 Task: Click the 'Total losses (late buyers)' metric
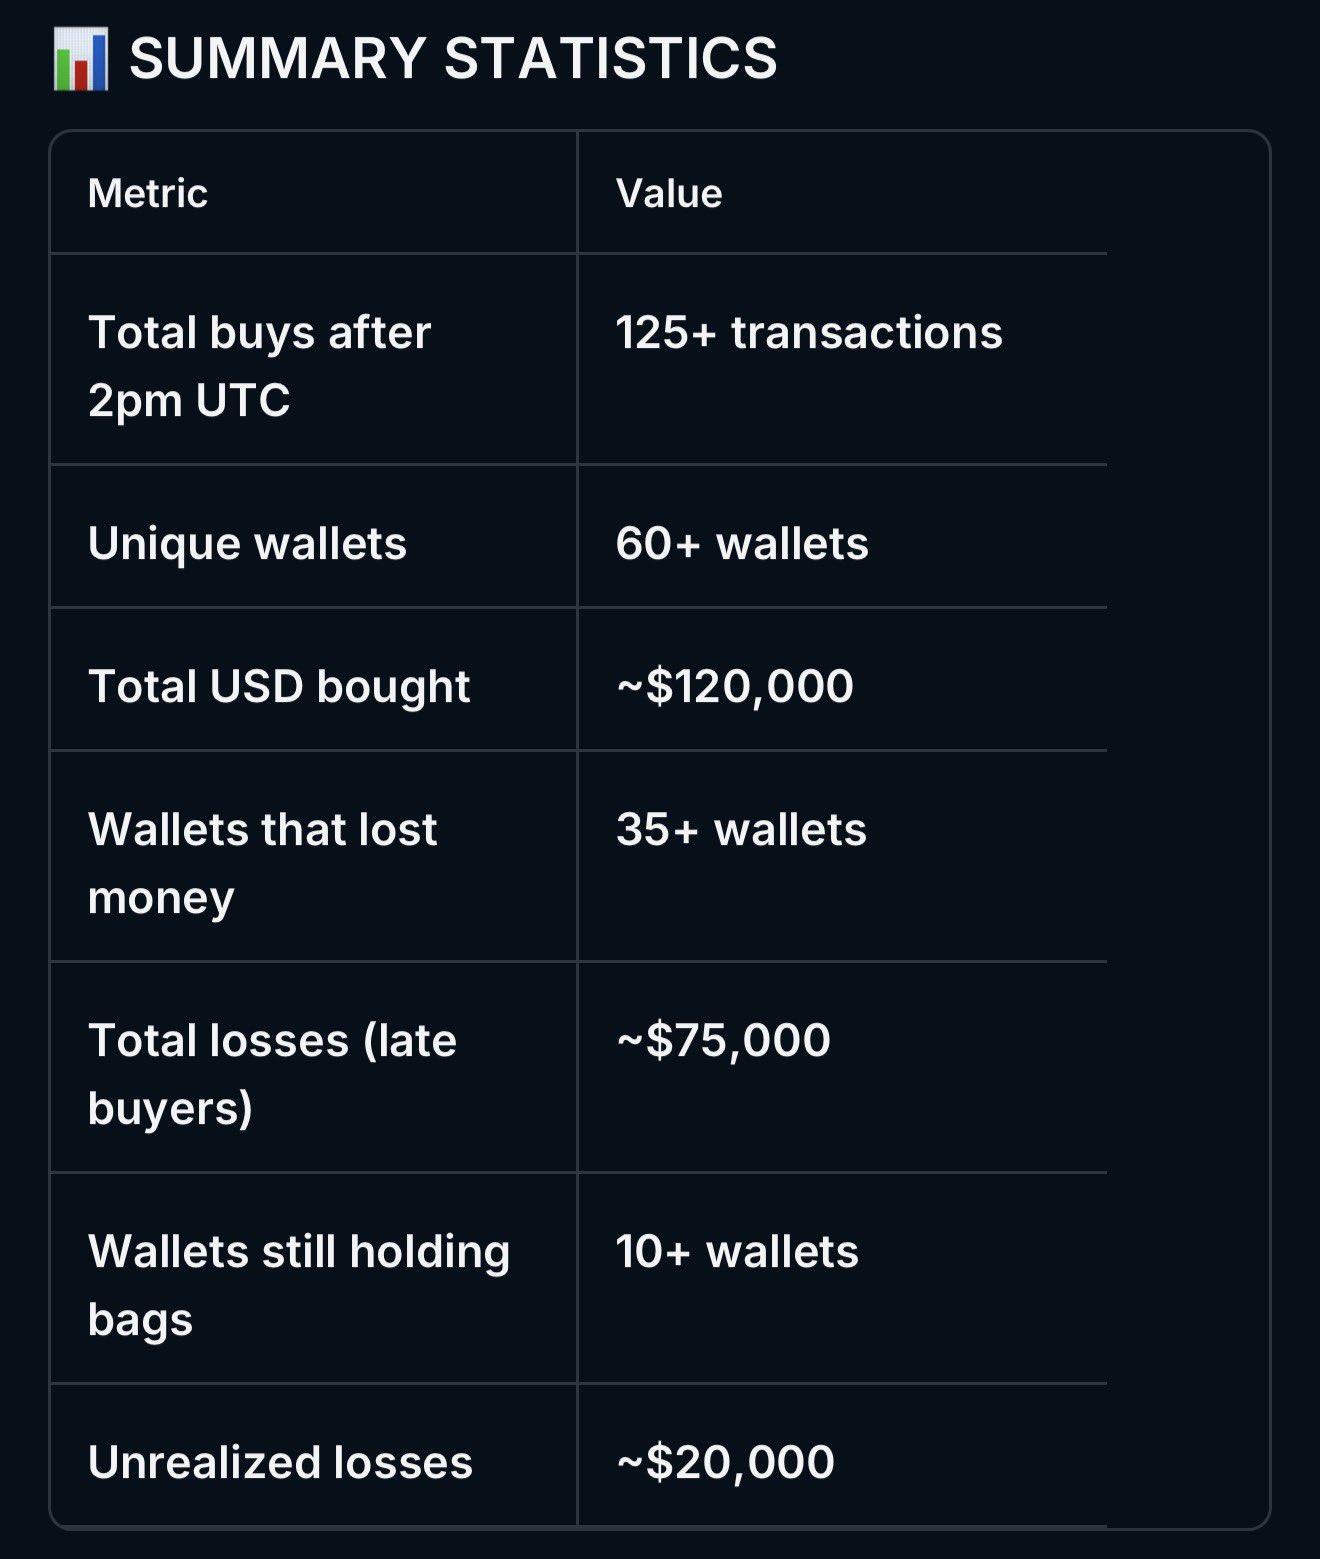coord(272,1073)
